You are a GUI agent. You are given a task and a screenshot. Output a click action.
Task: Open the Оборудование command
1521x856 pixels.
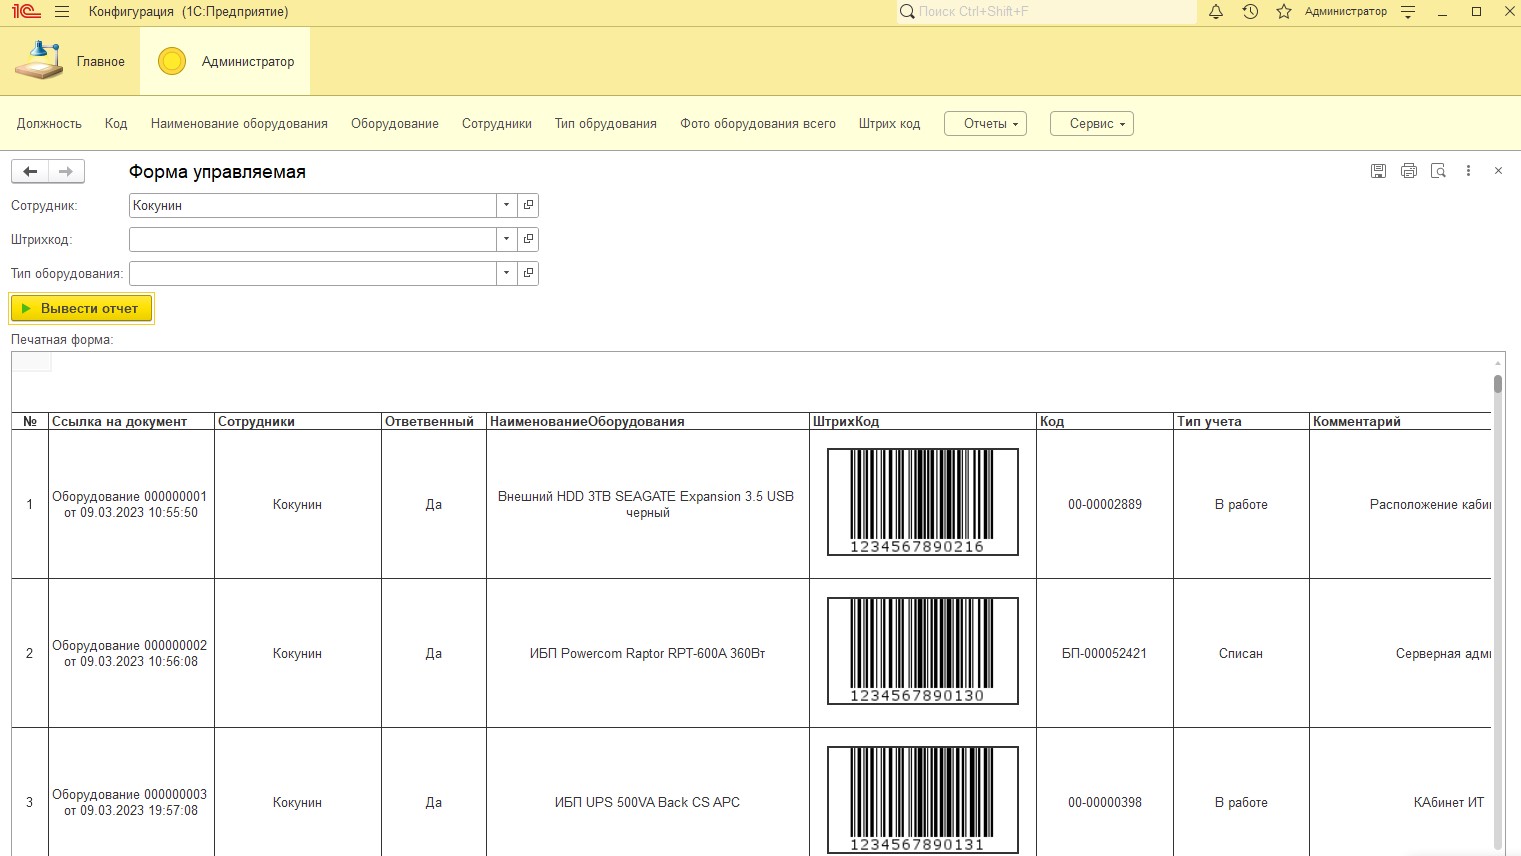coord(395,124)
